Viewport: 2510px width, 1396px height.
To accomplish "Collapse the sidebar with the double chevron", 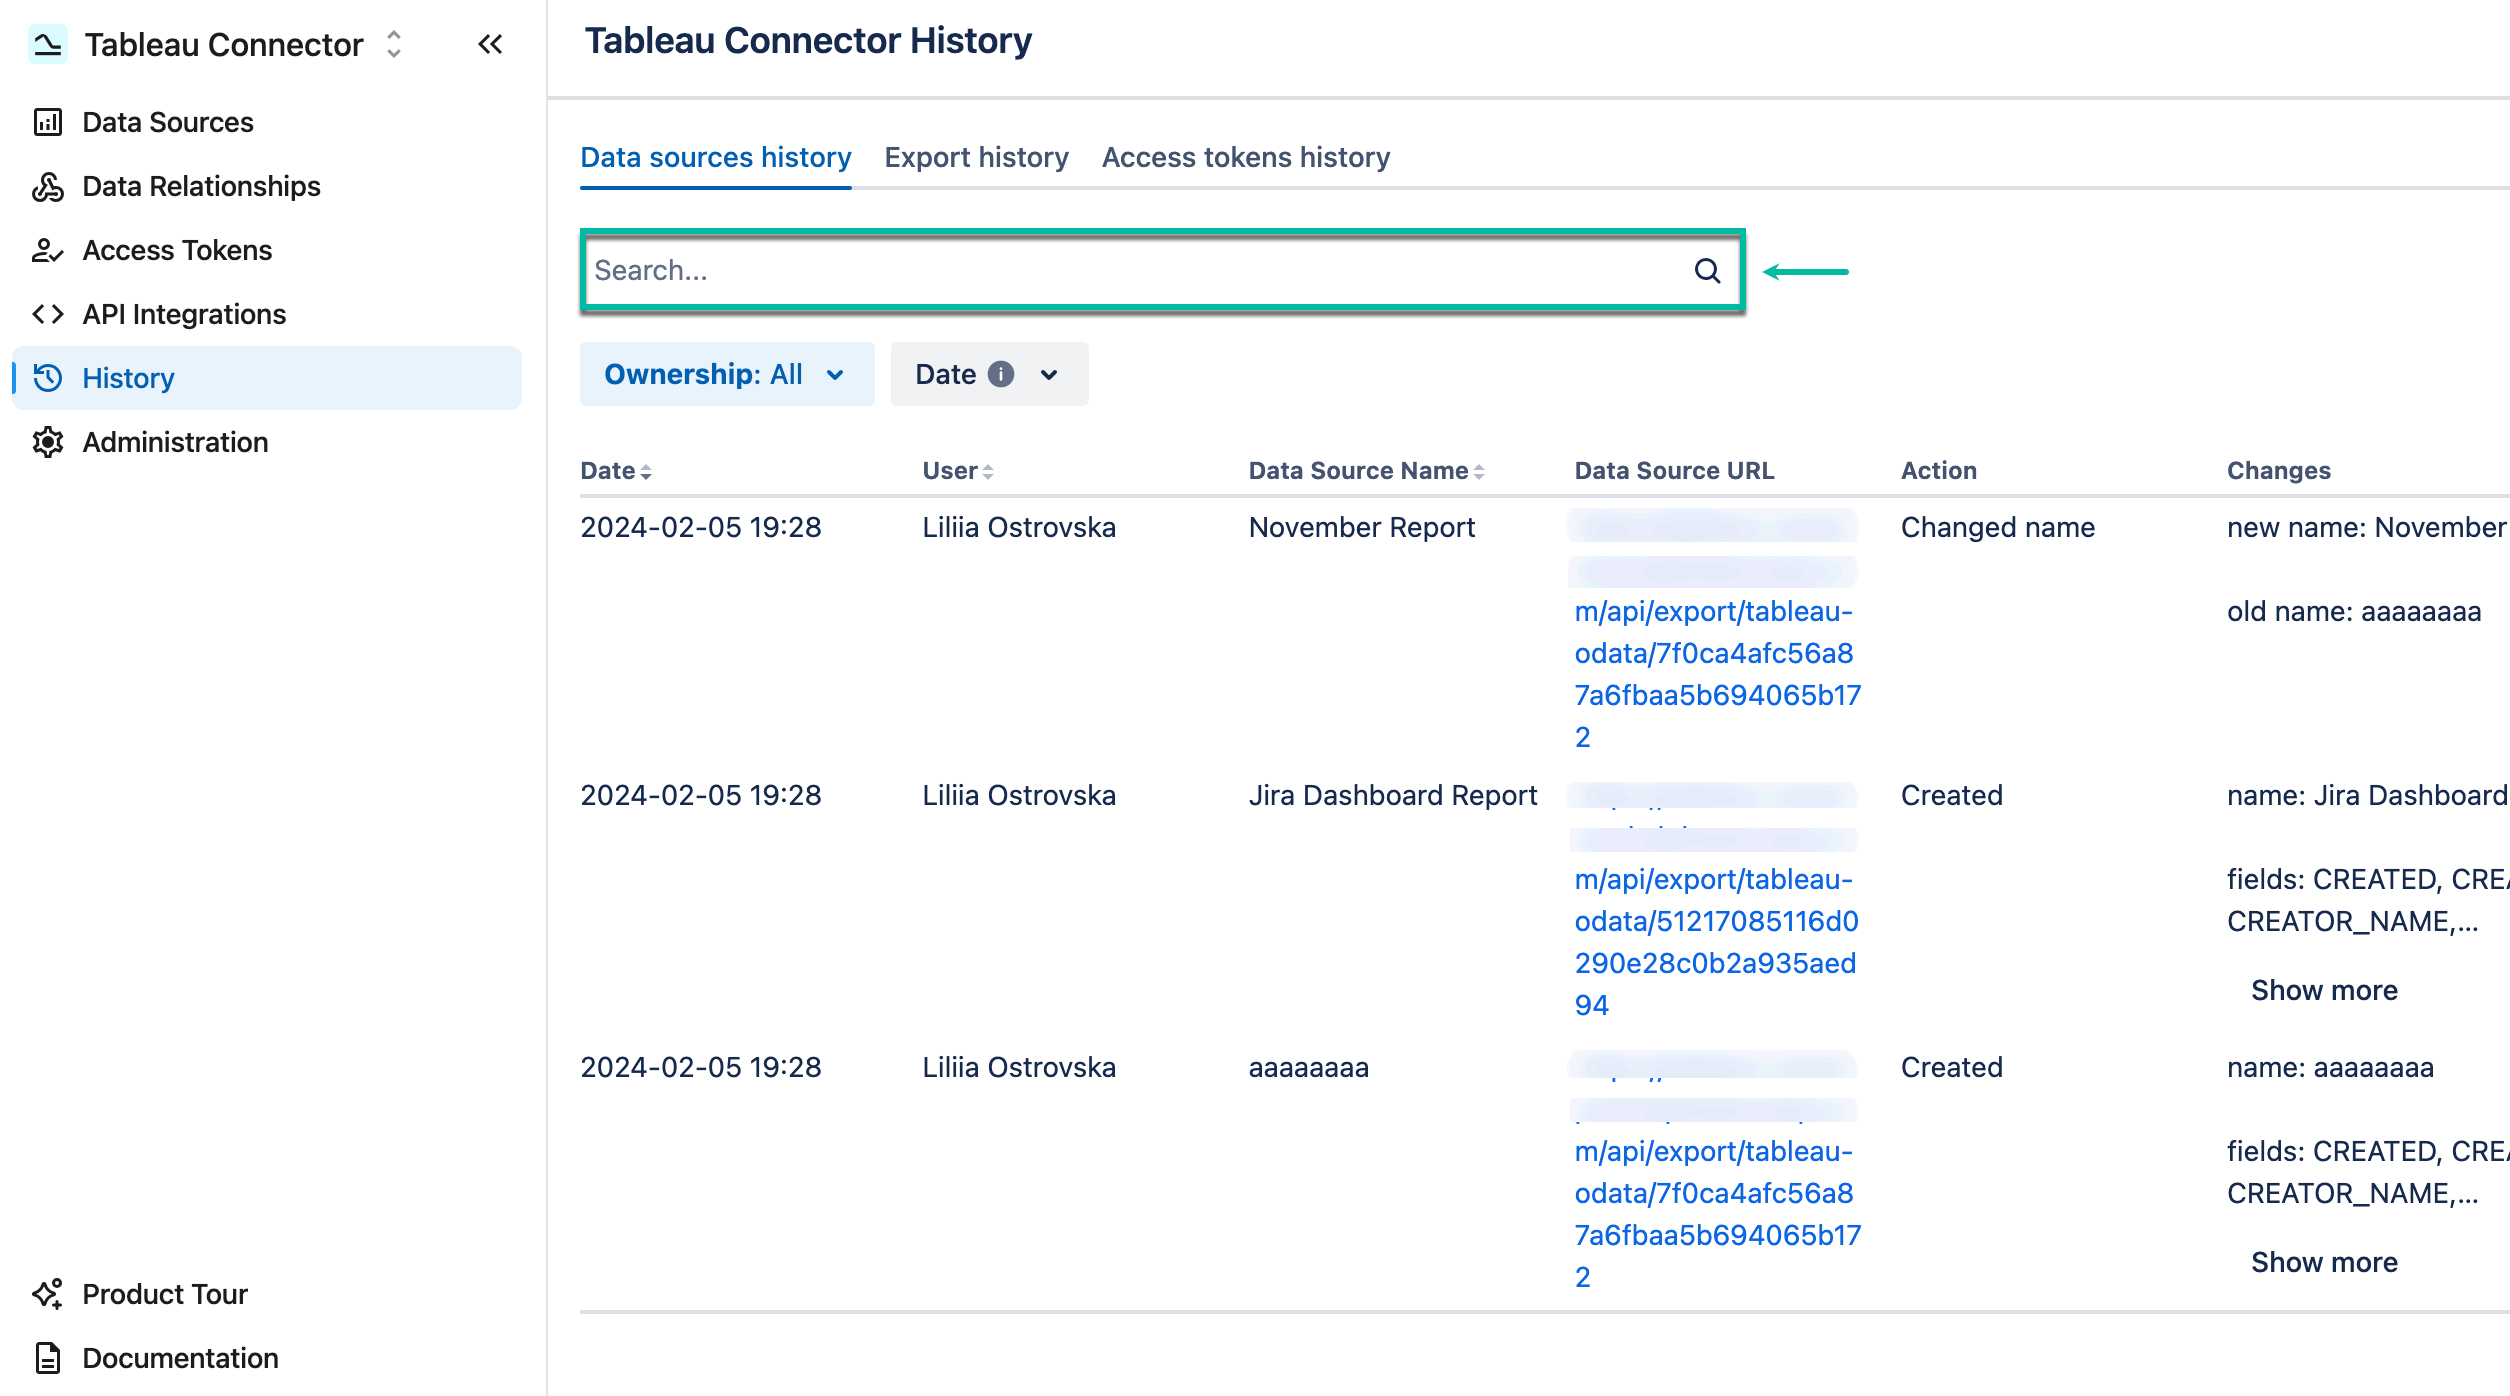I will (x=489, y=44).
